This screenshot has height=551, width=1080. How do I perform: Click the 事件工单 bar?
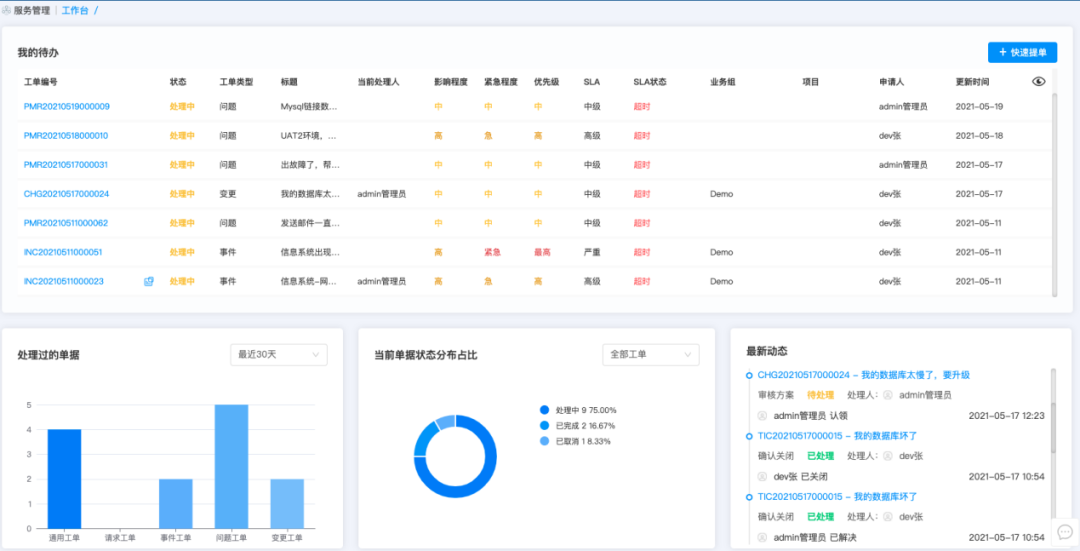[x=176, y=503]
